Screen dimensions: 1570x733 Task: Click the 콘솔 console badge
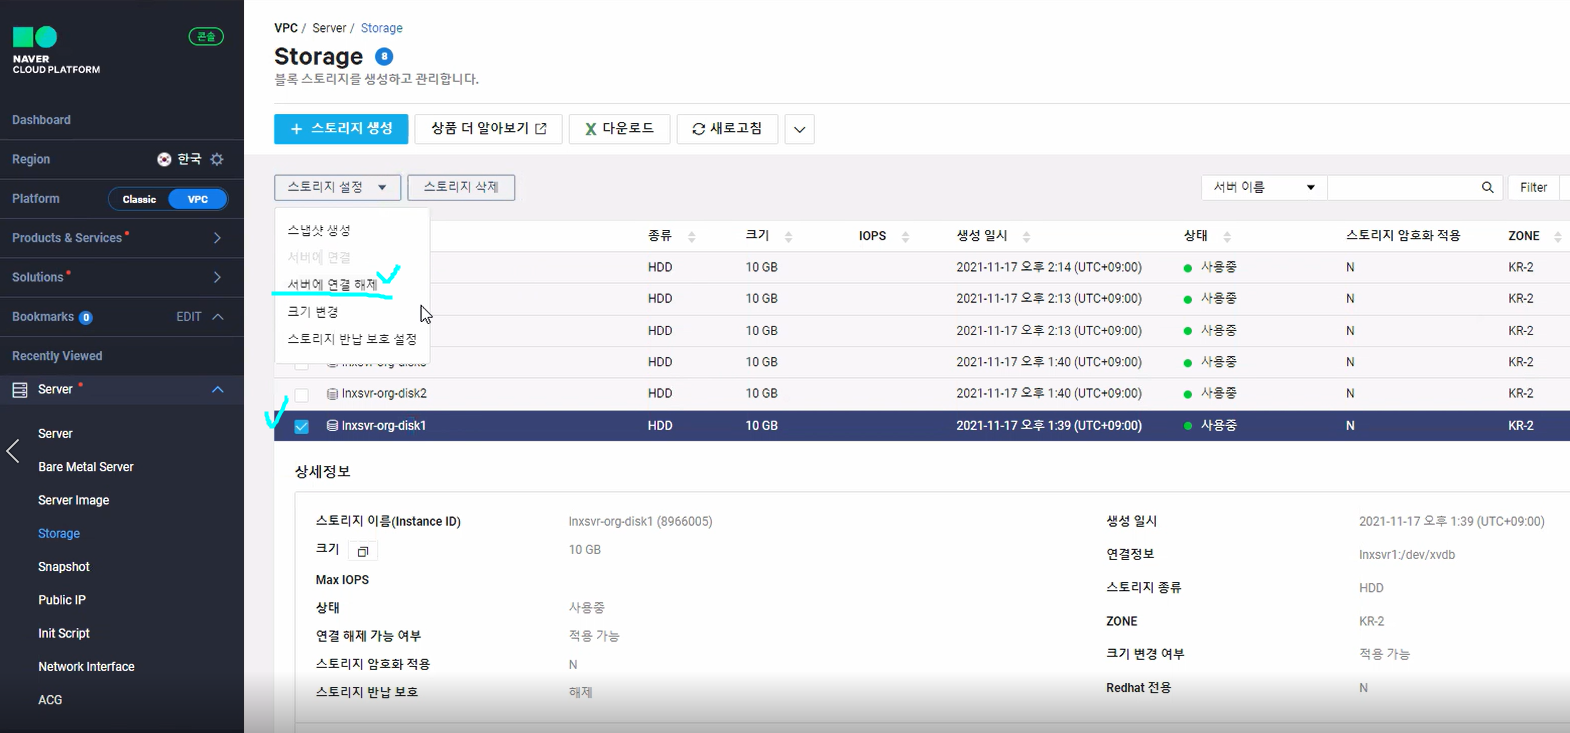[206, 36]
